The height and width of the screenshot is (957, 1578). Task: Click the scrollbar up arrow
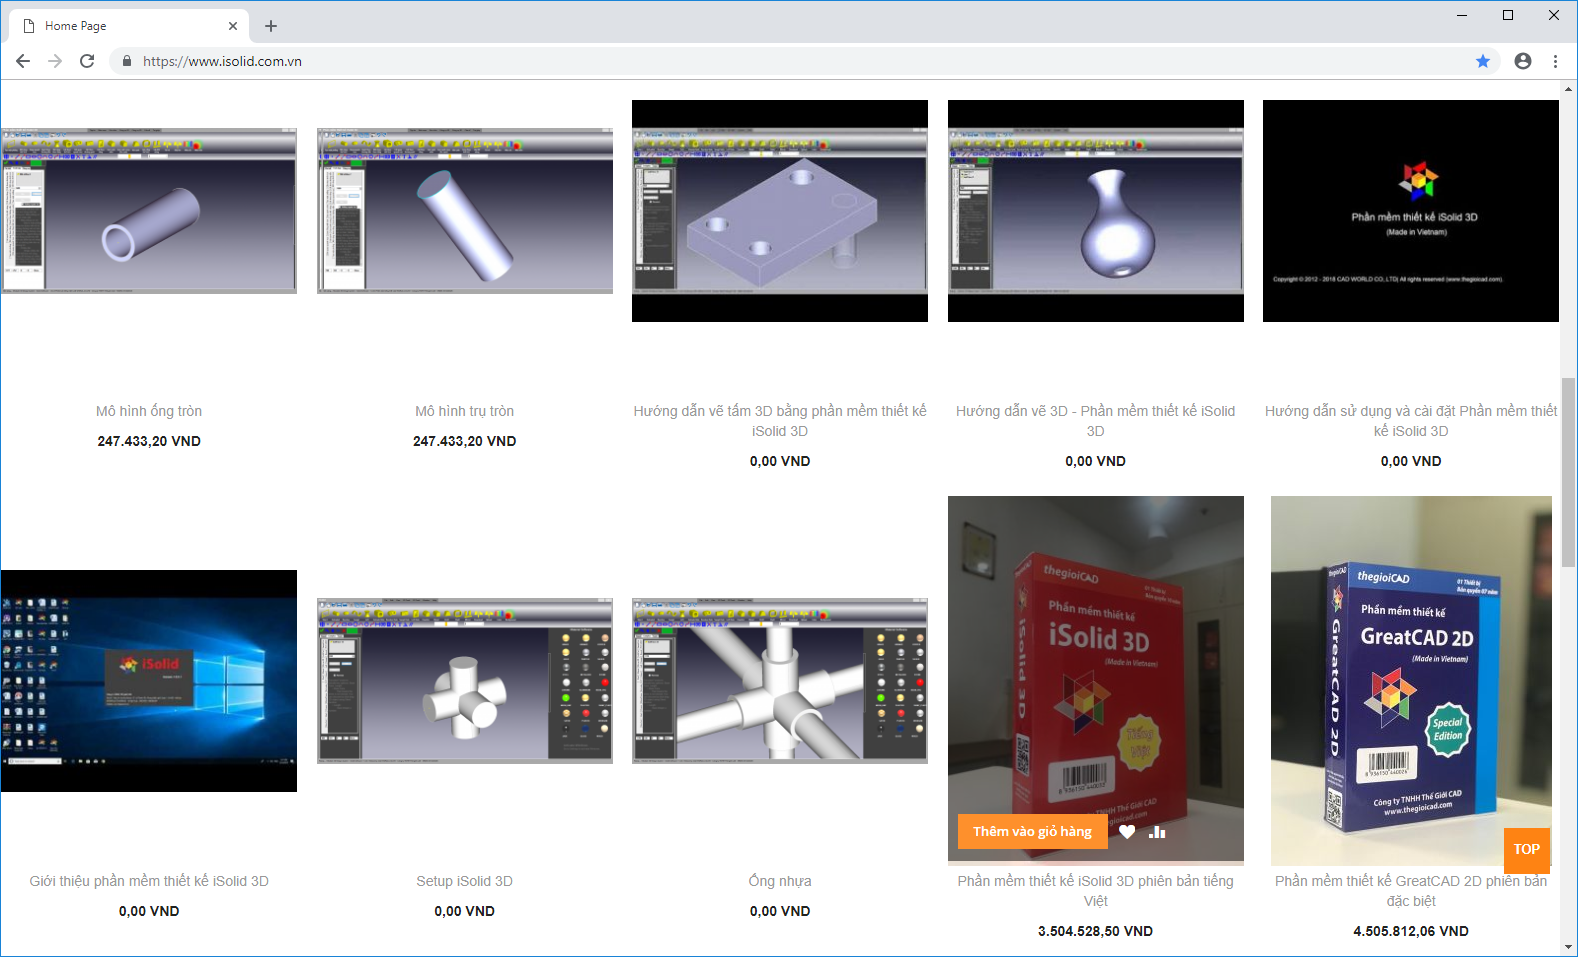tap(1569, 89)
